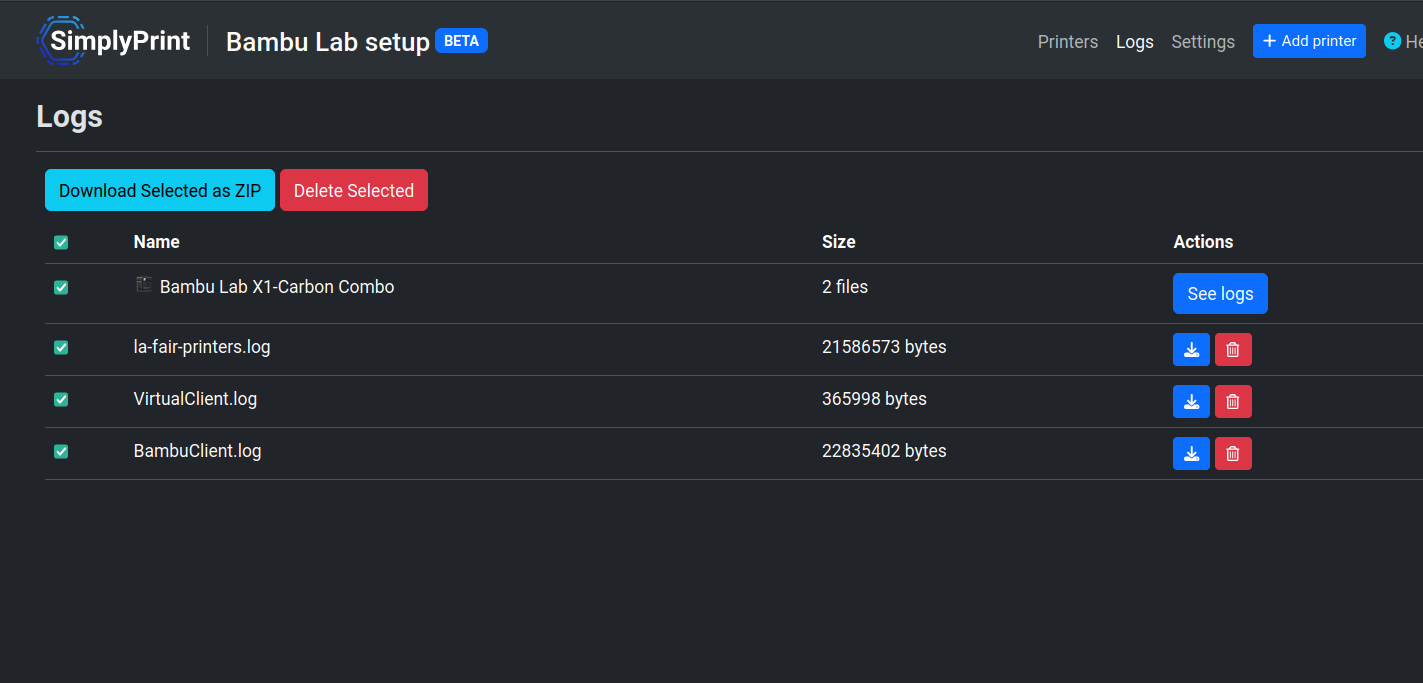Open the Settings page in the navigation
Screen dimensions: 1423x683
(x=1203, y=42)
